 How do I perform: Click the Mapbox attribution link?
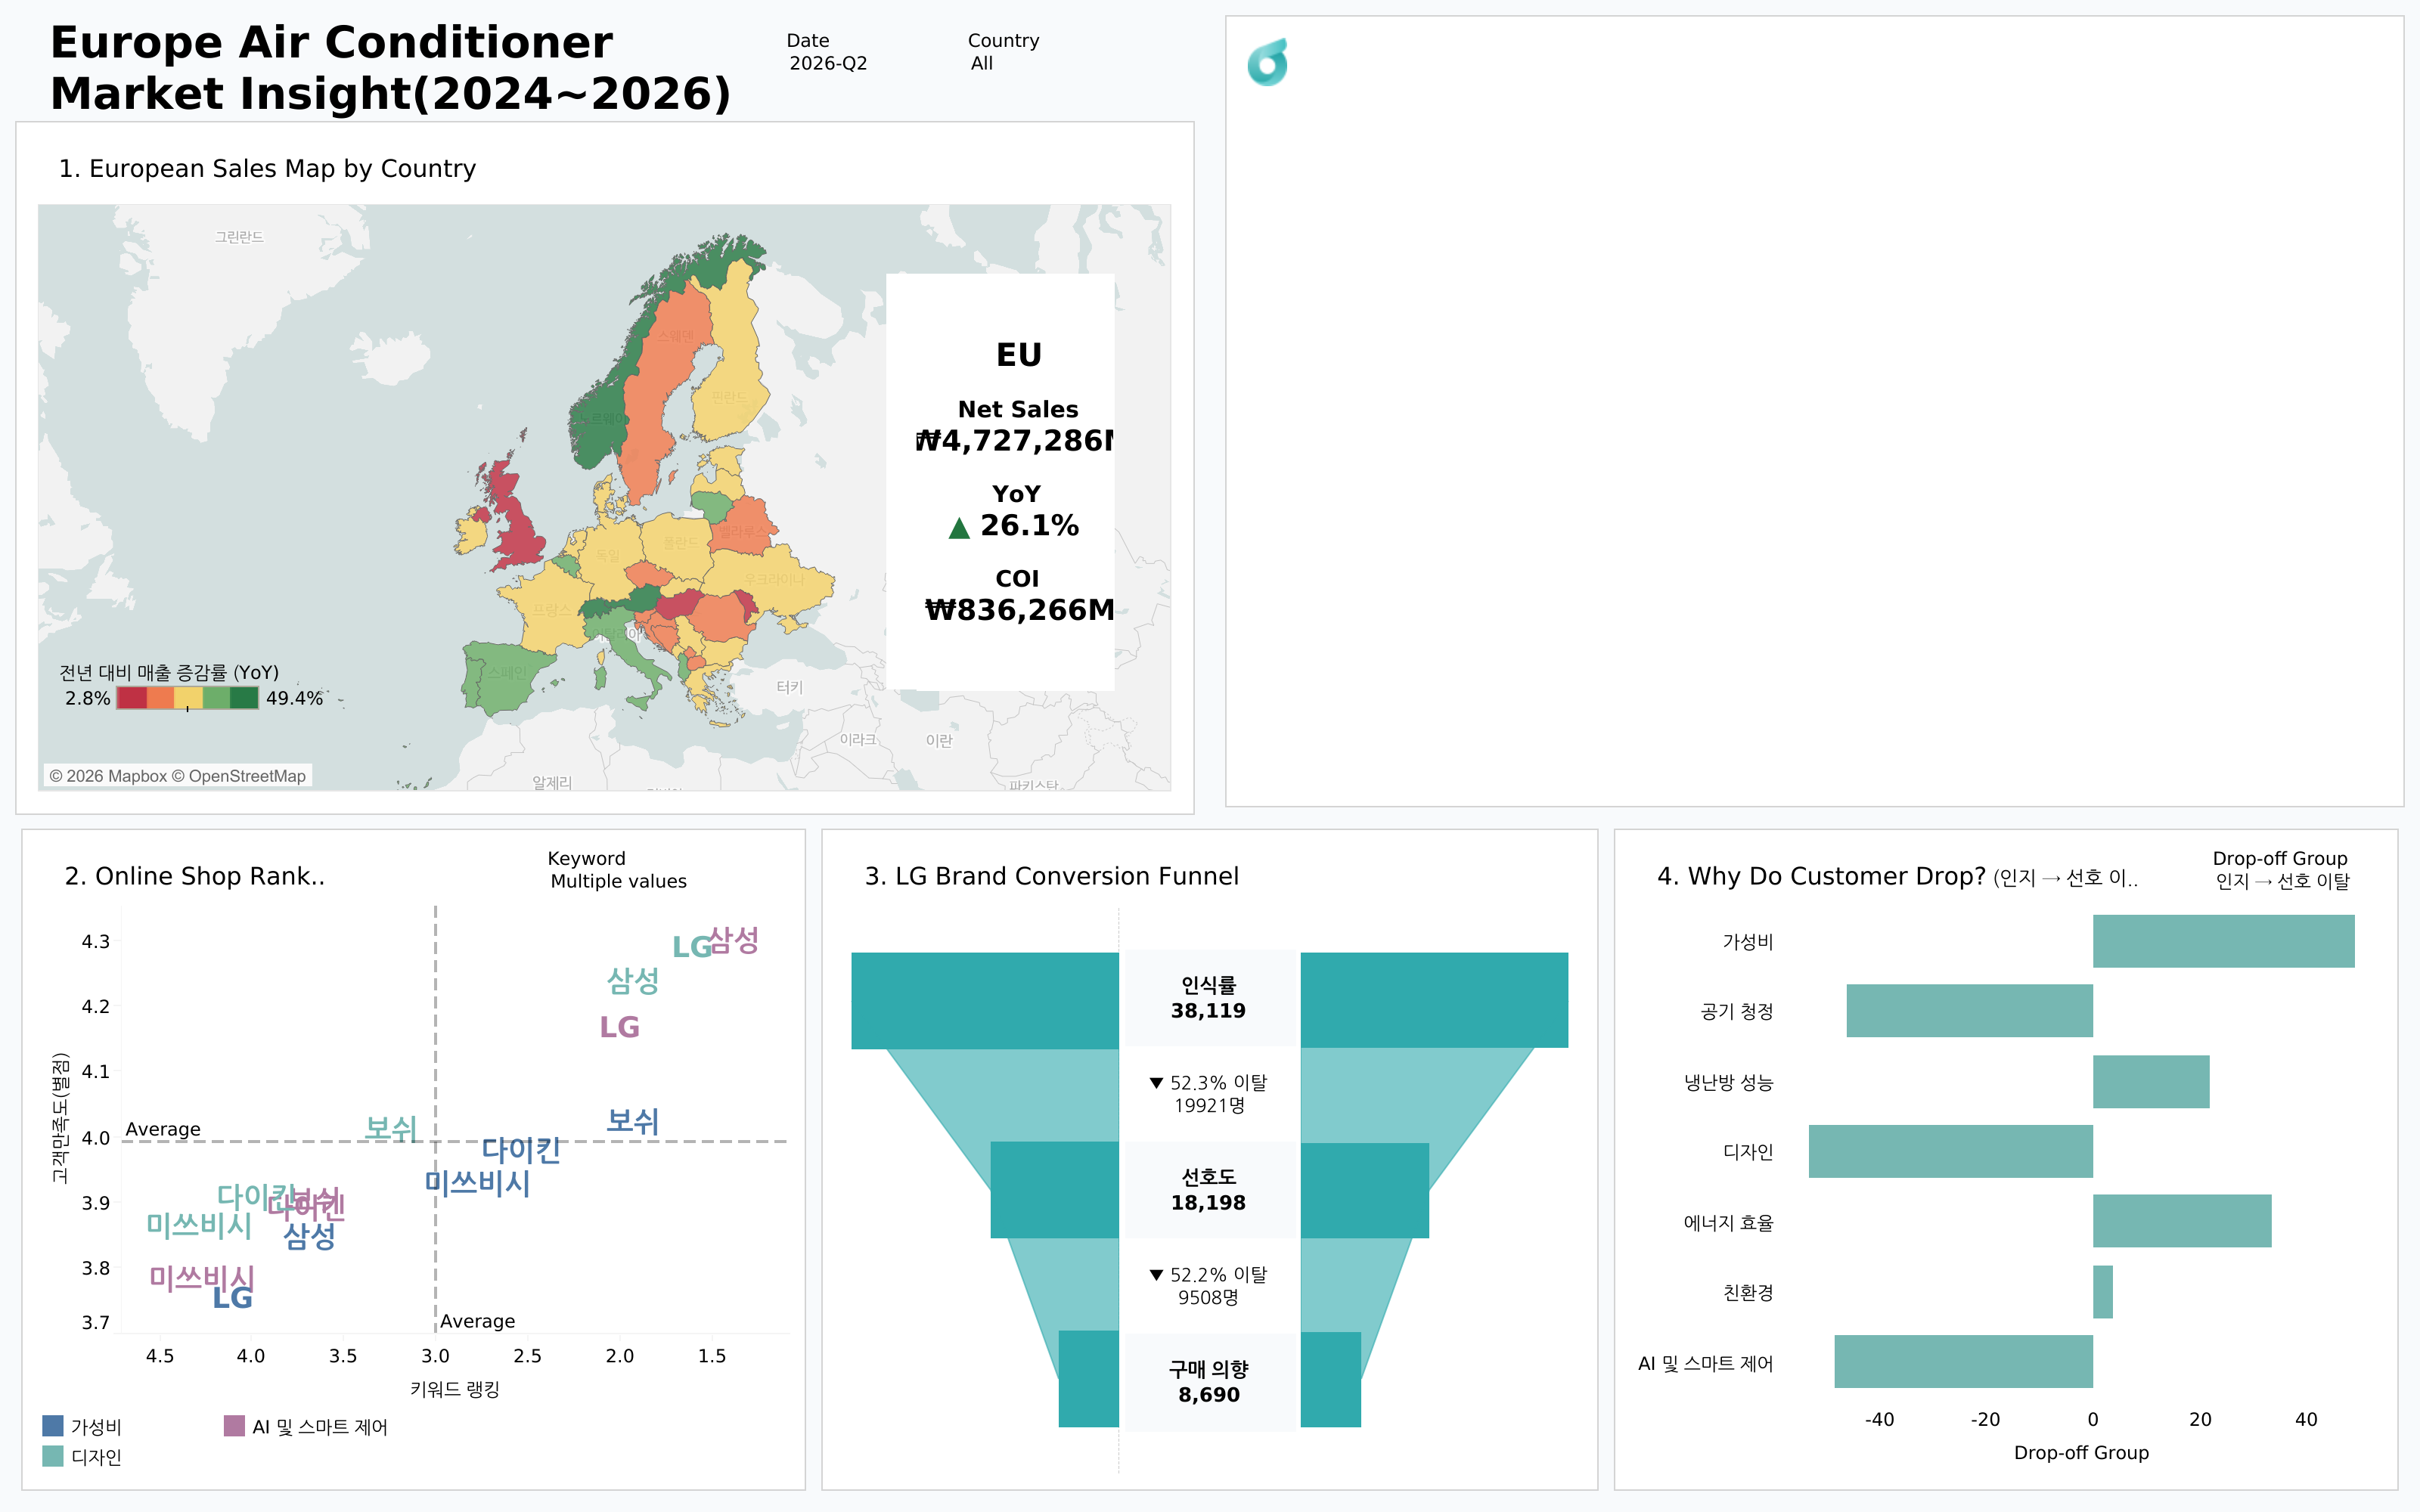(108, 776)
